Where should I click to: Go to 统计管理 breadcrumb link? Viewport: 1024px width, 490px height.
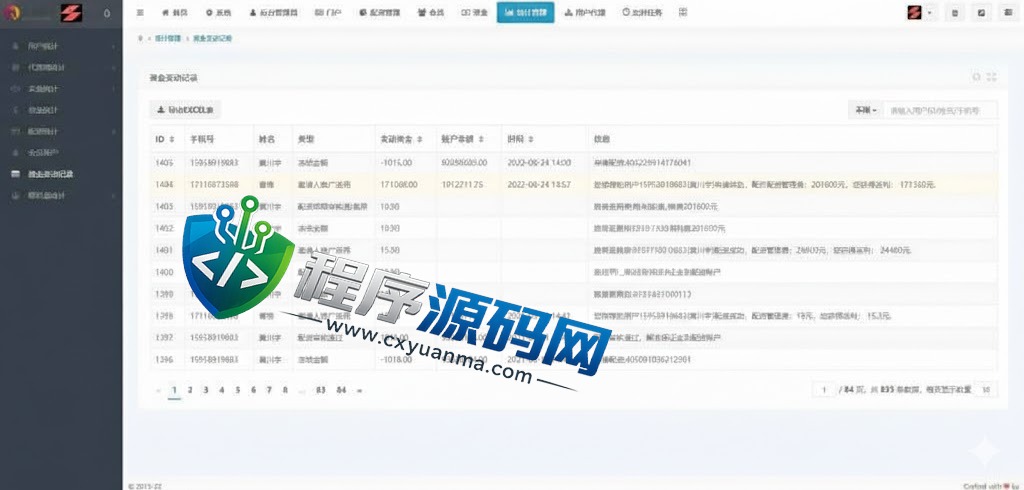[168, 39]
